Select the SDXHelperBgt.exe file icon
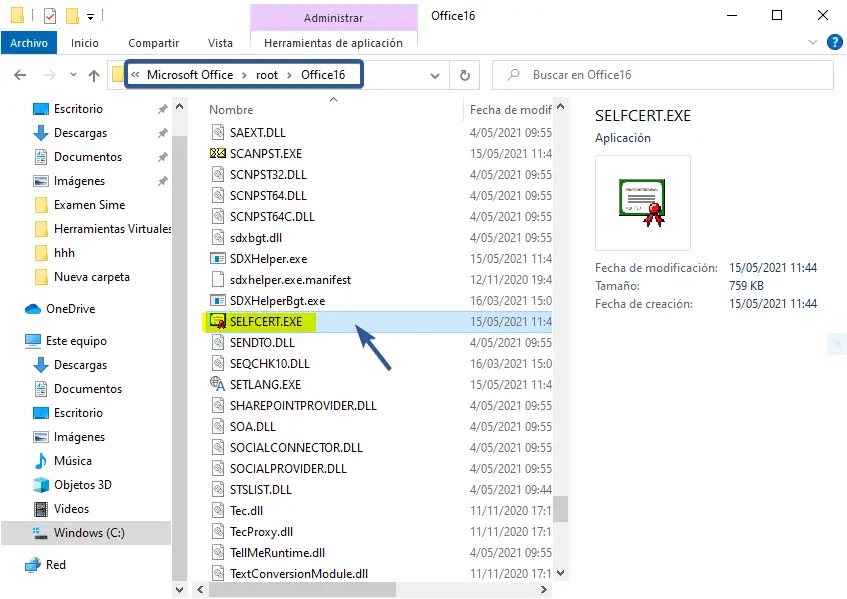 (x=218, y=301)
